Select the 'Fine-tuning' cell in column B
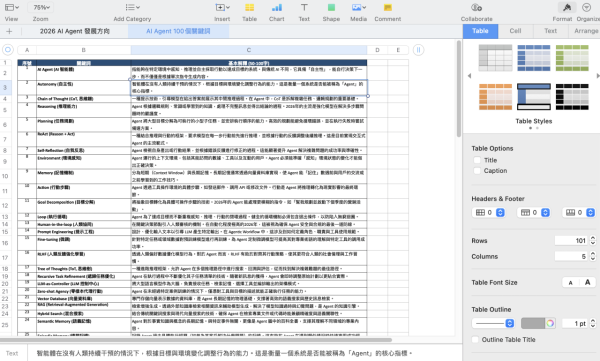 pyautogui.click(x=83, y=243)
